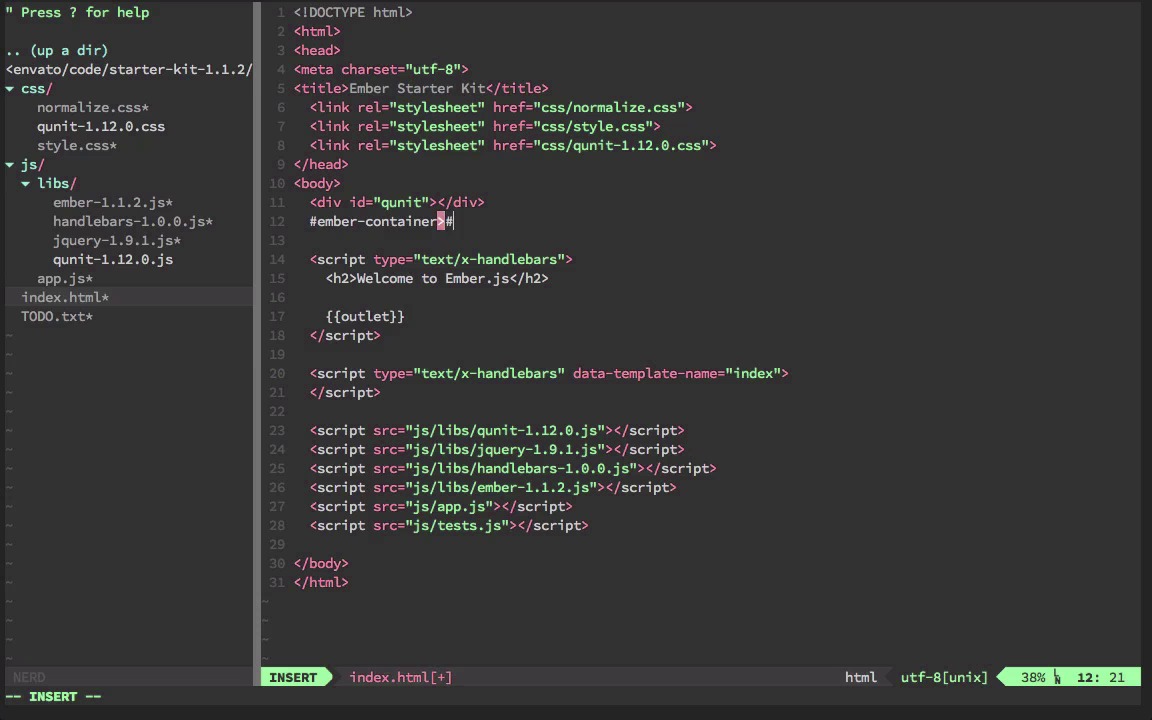Go up a directory in NERDTree
The height and width of the screenshot is (720, 1152).
(57, 51)
